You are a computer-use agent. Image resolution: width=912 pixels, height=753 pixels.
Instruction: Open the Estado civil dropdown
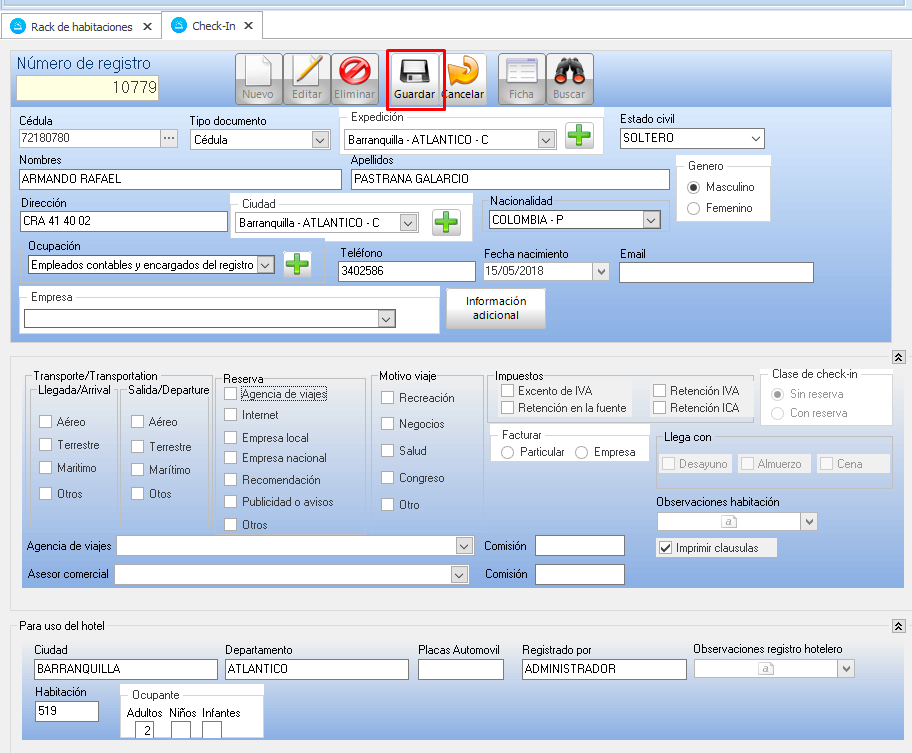pyautogui.click(x=755, y=138)
